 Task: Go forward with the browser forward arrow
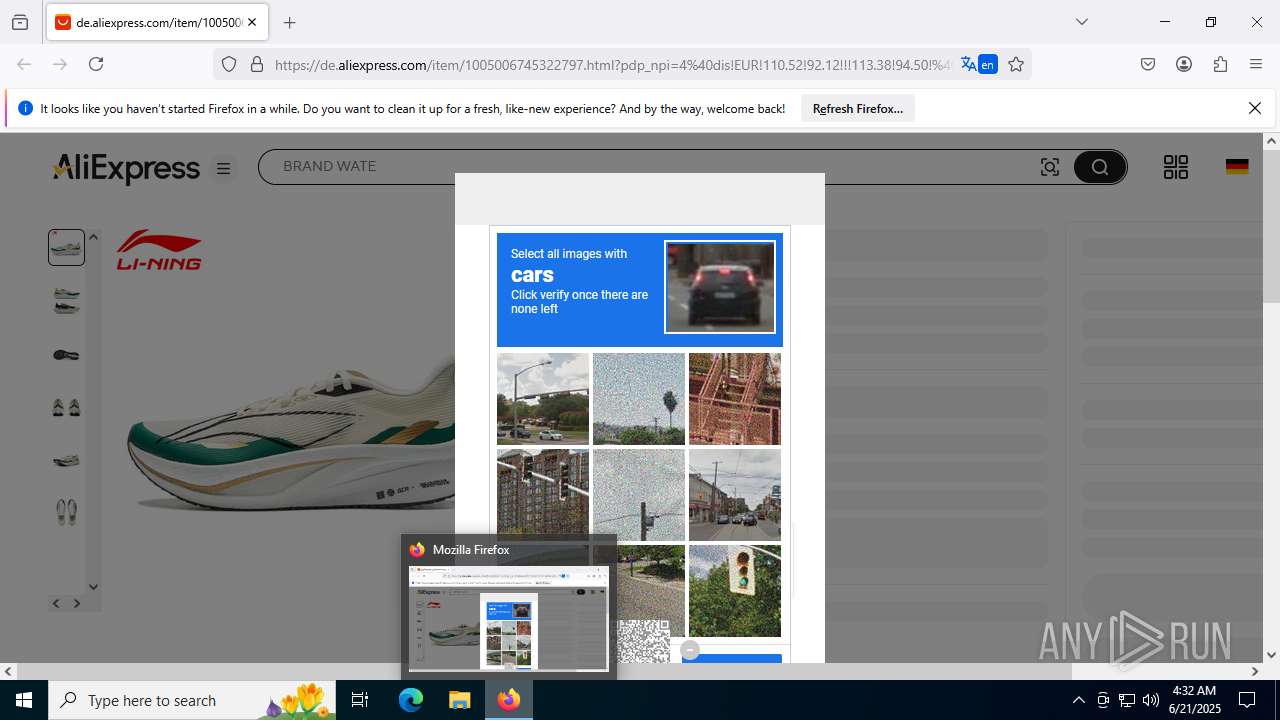pos(60,64)
